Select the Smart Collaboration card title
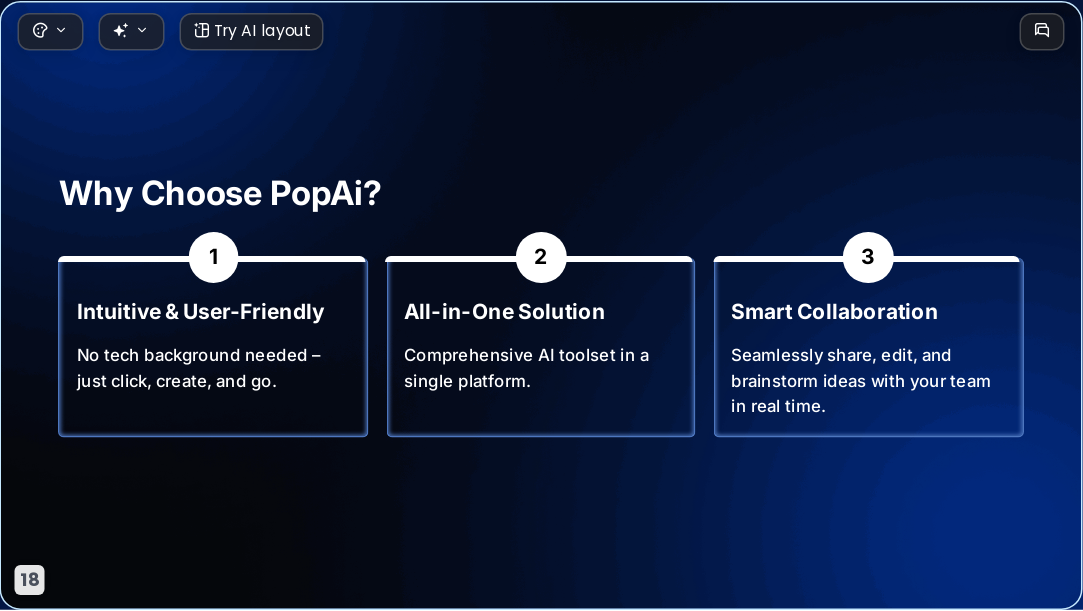 (834, 312)
